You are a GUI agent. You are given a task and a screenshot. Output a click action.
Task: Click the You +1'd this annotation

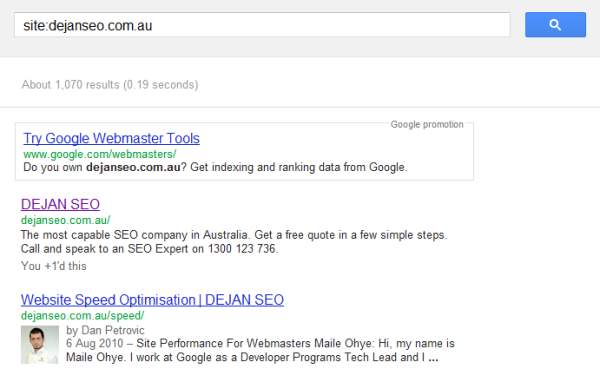click(54, 266)
